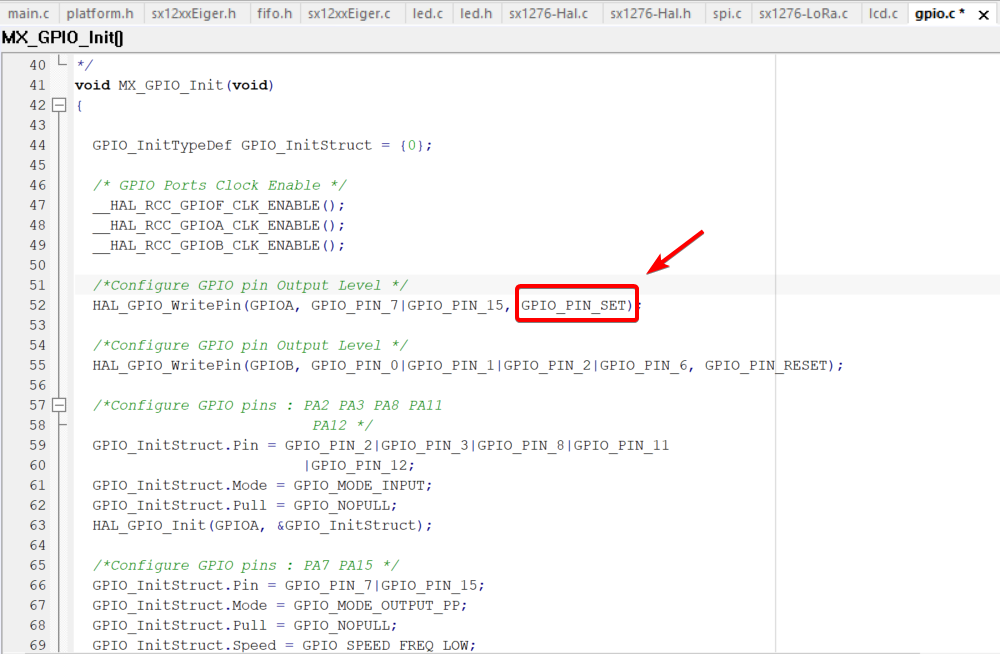Collapse the function body fold at line 42
This screenshot has width=1000, height=654.
coord(59,105)
